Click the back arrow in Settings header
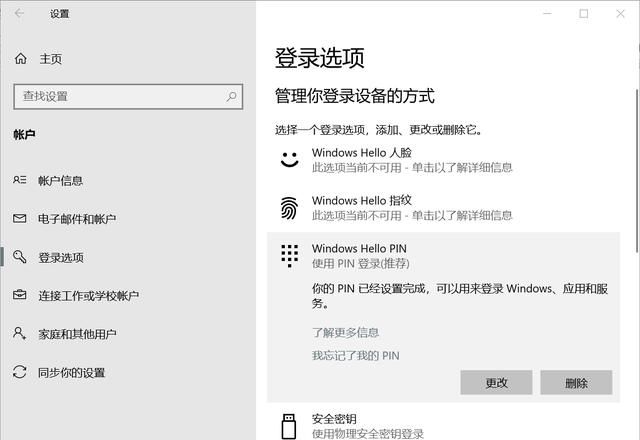The width and height of the screenshot is (640, 440). (19, 13)
